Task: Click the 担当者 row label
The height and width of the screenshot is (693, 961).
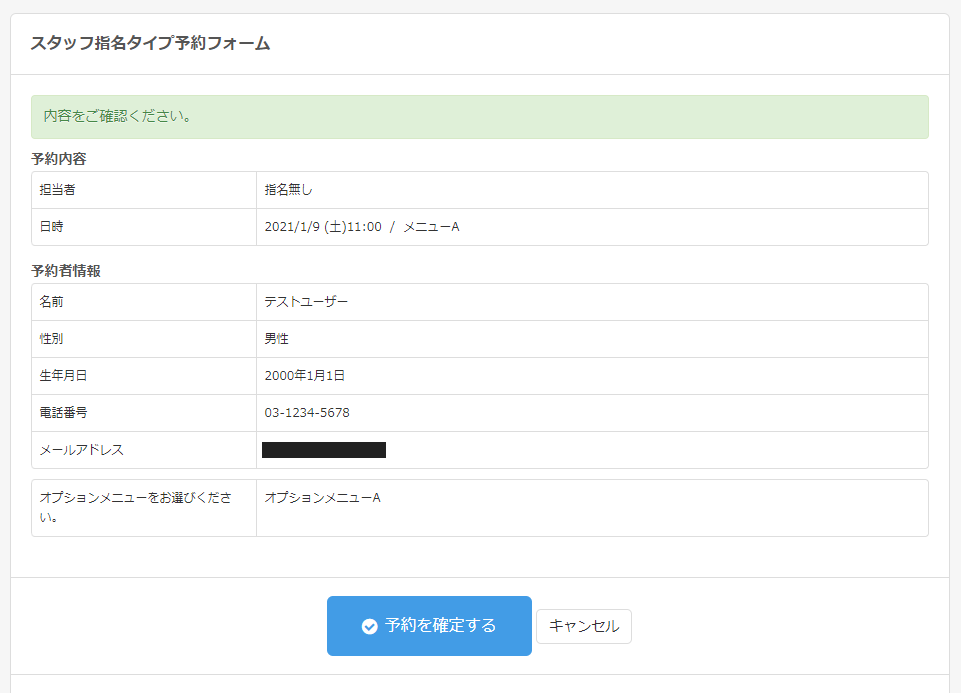Action: 58,190
